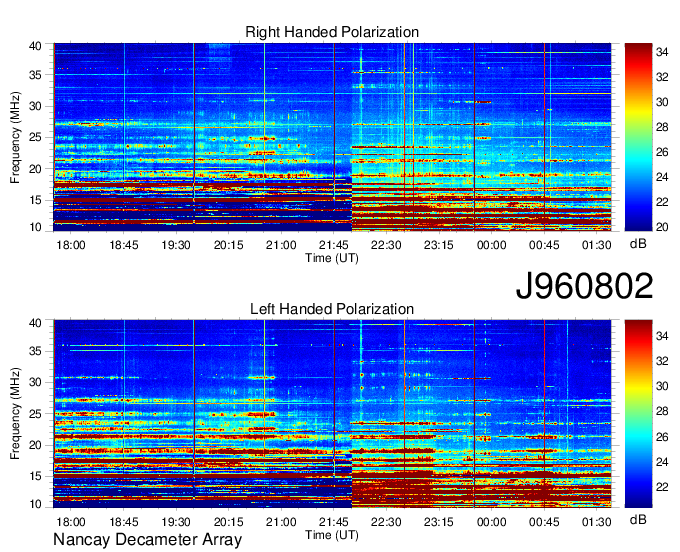Click 10 MHz tick on right-handed frequency axis

35,227
